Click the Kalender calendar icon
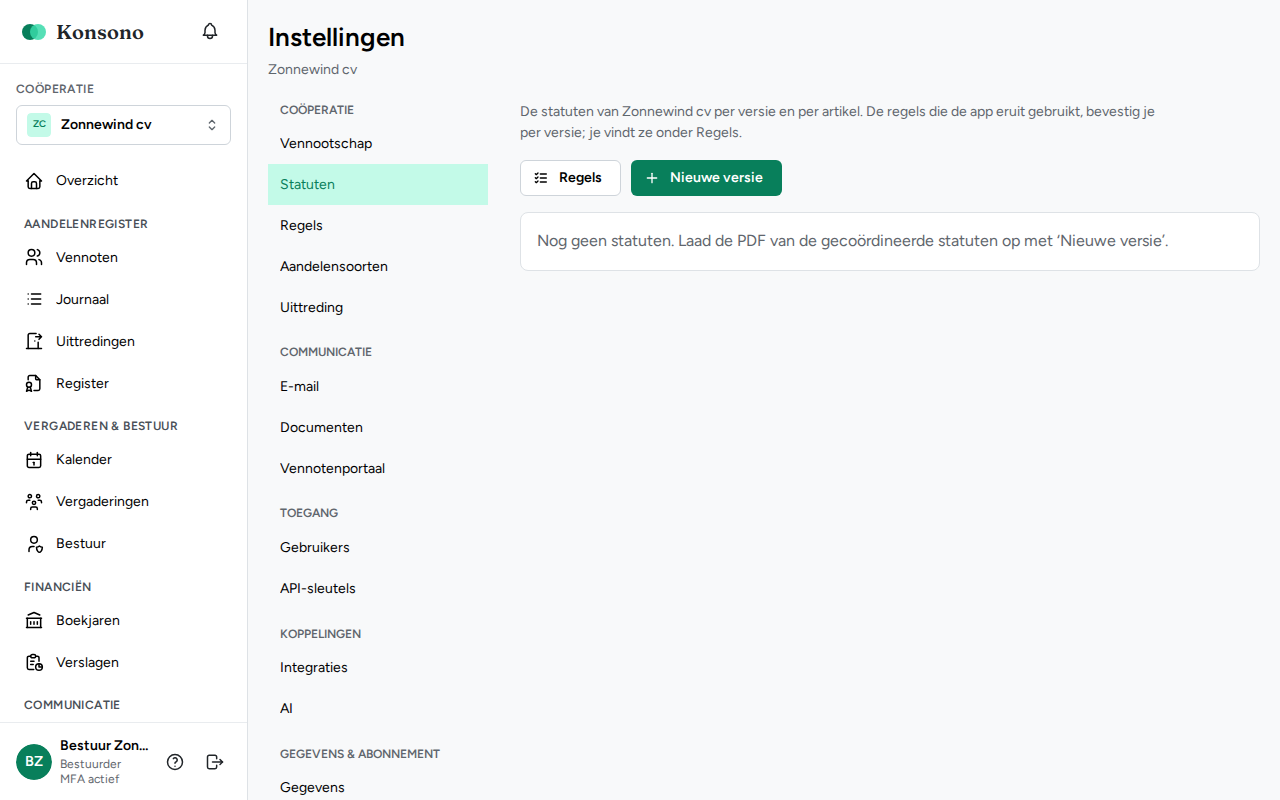This screenshot has width=1280, height=800. (x=34, y=460)
